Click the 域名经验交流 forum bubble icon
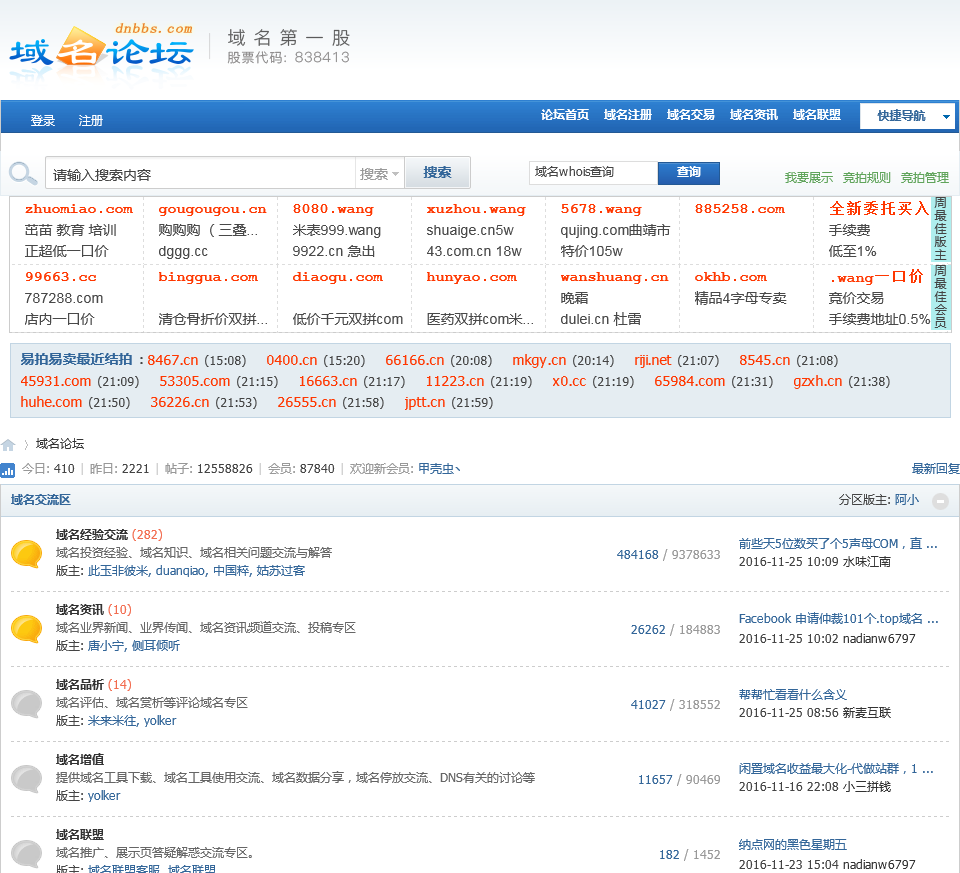This screenshot has height=873, width=960. pyautogui.click(x=26, y=553)
